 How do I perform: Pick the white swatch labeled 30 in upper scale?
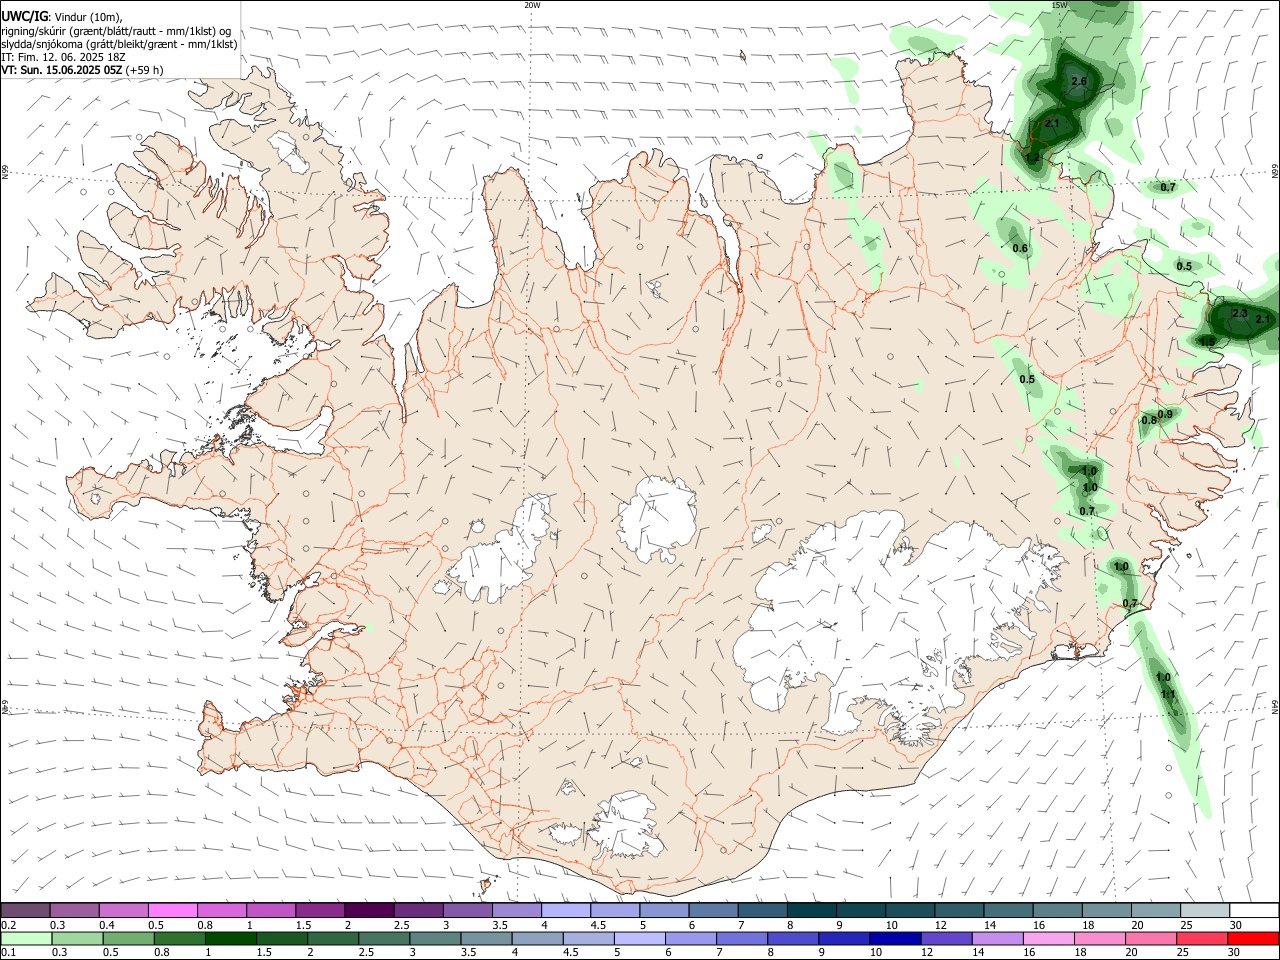pos(1254,911)
